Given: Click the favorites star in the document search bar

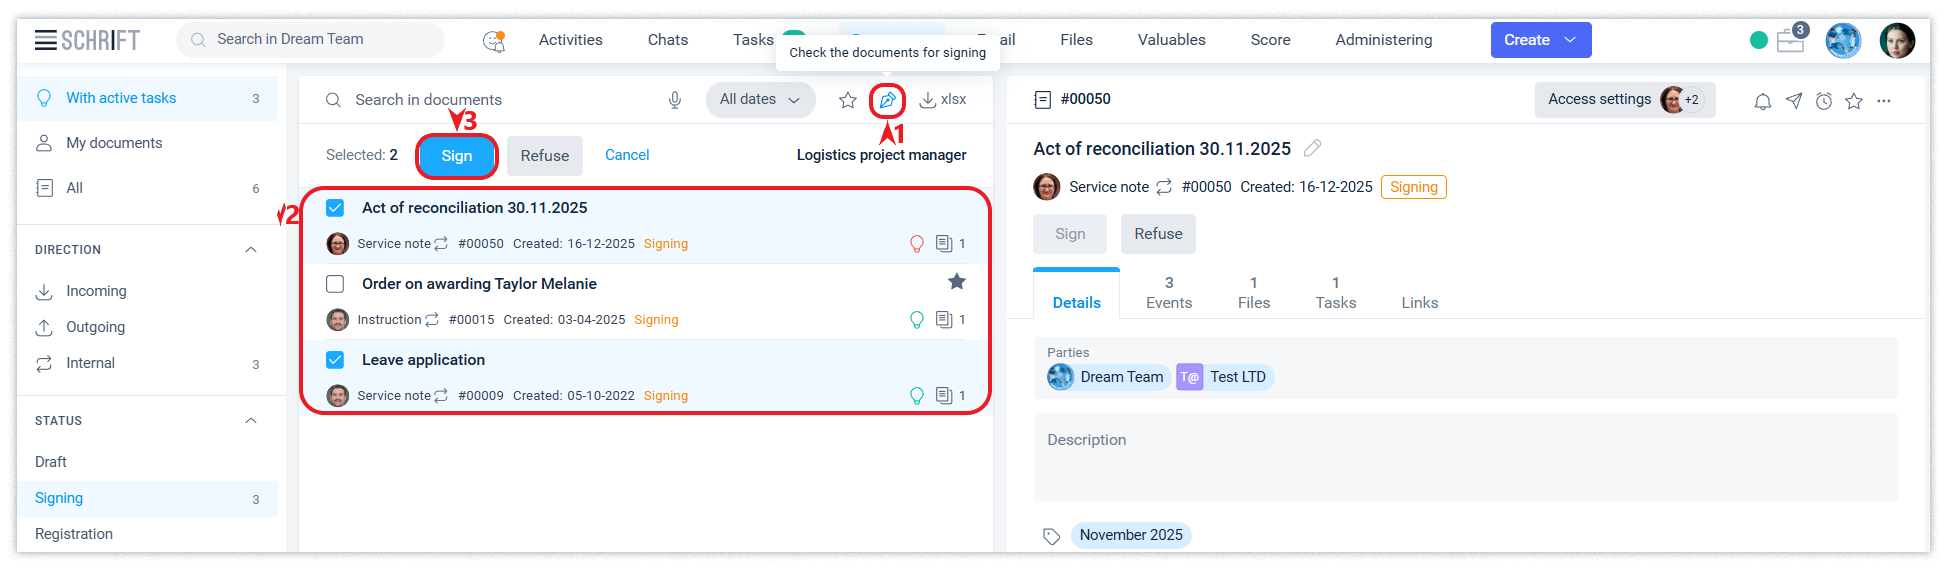Looking at the screenshot, I should tap(848, 100).
